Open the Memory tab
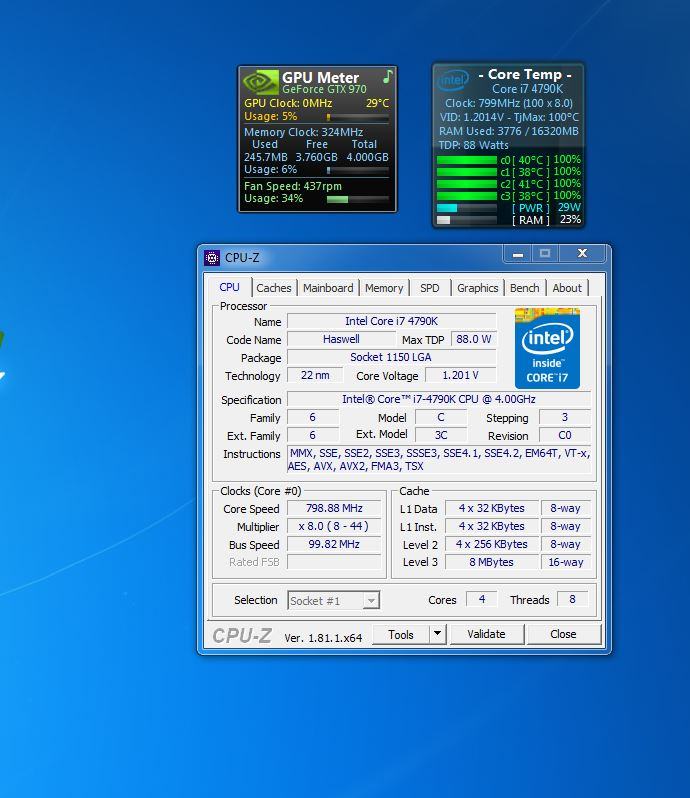The width and height of the screenshot is (690, 798). click(x=384, y=288)
